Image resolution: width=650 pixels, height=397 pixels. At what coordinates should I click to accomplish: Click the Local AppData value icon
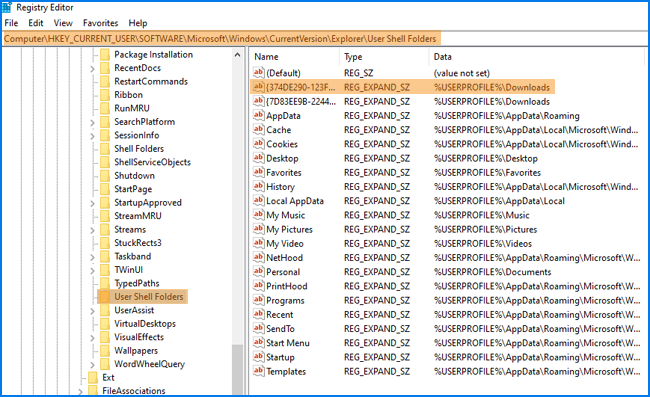258,201
